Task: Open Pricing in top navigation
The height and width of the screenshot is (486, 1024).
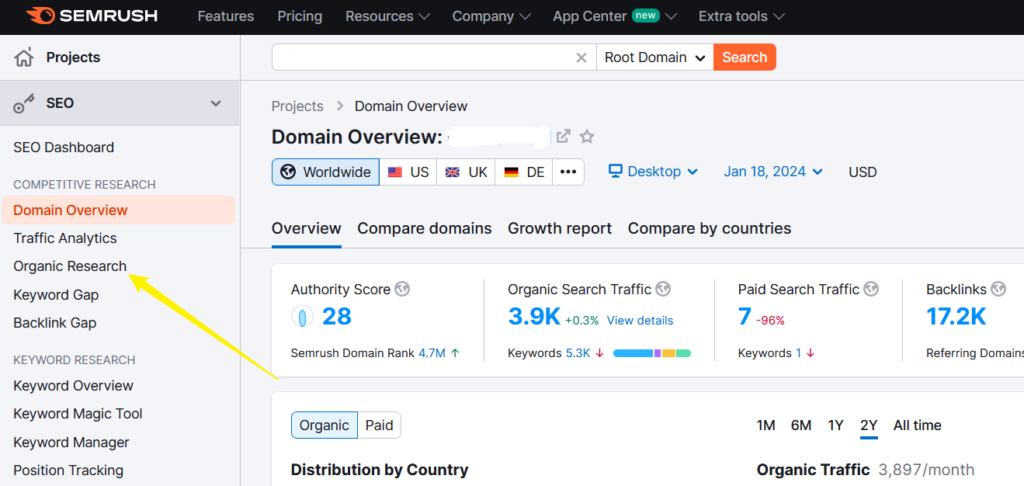Action: pos(299,16)
